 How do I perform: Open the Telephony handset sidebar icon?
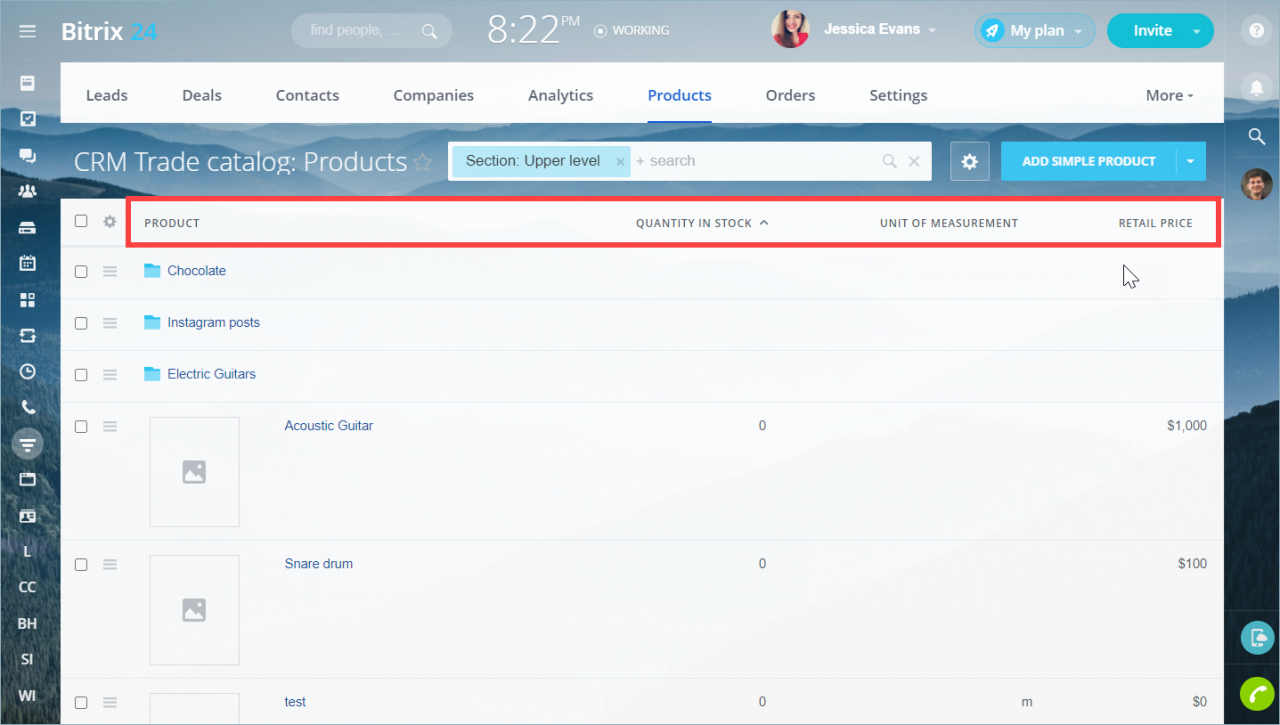point(28,407)
